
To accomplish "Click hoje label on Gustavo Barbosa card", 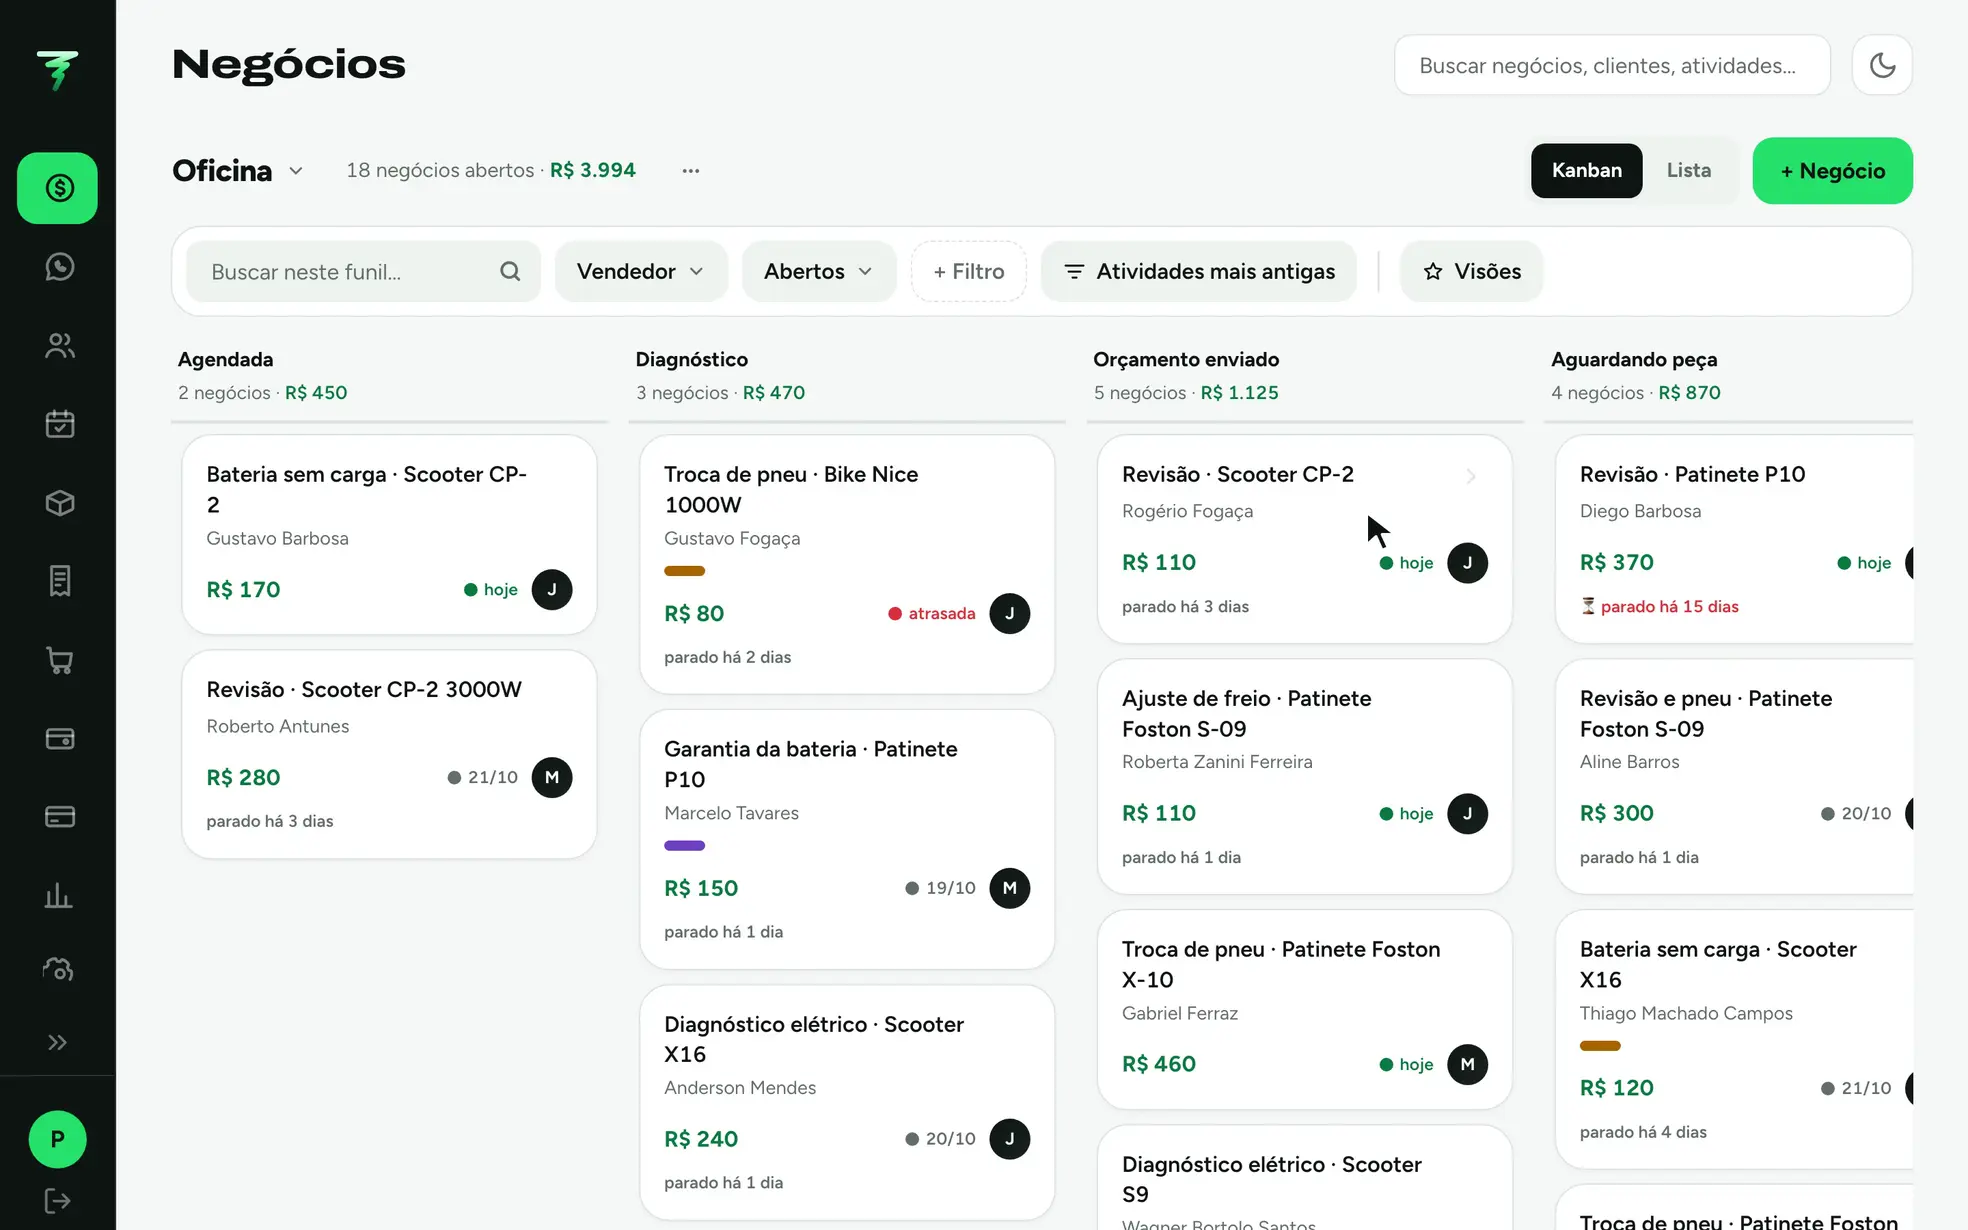I will (491, 590).
